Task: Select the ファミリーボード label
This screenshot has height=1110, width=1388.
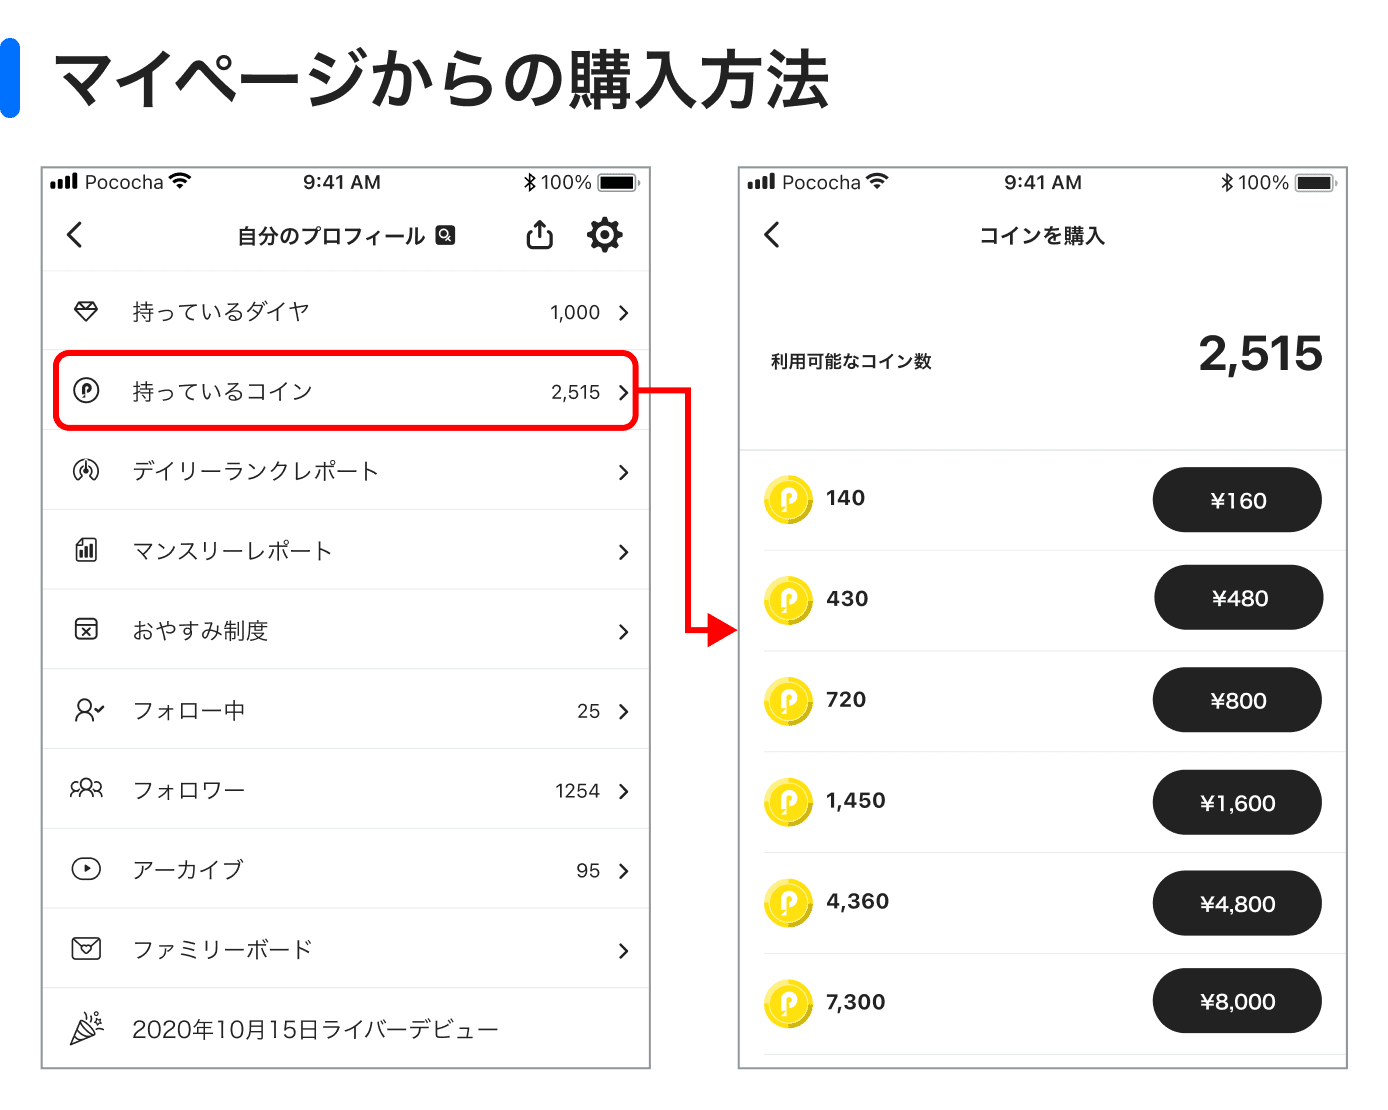Action: [x=222, y=950]
